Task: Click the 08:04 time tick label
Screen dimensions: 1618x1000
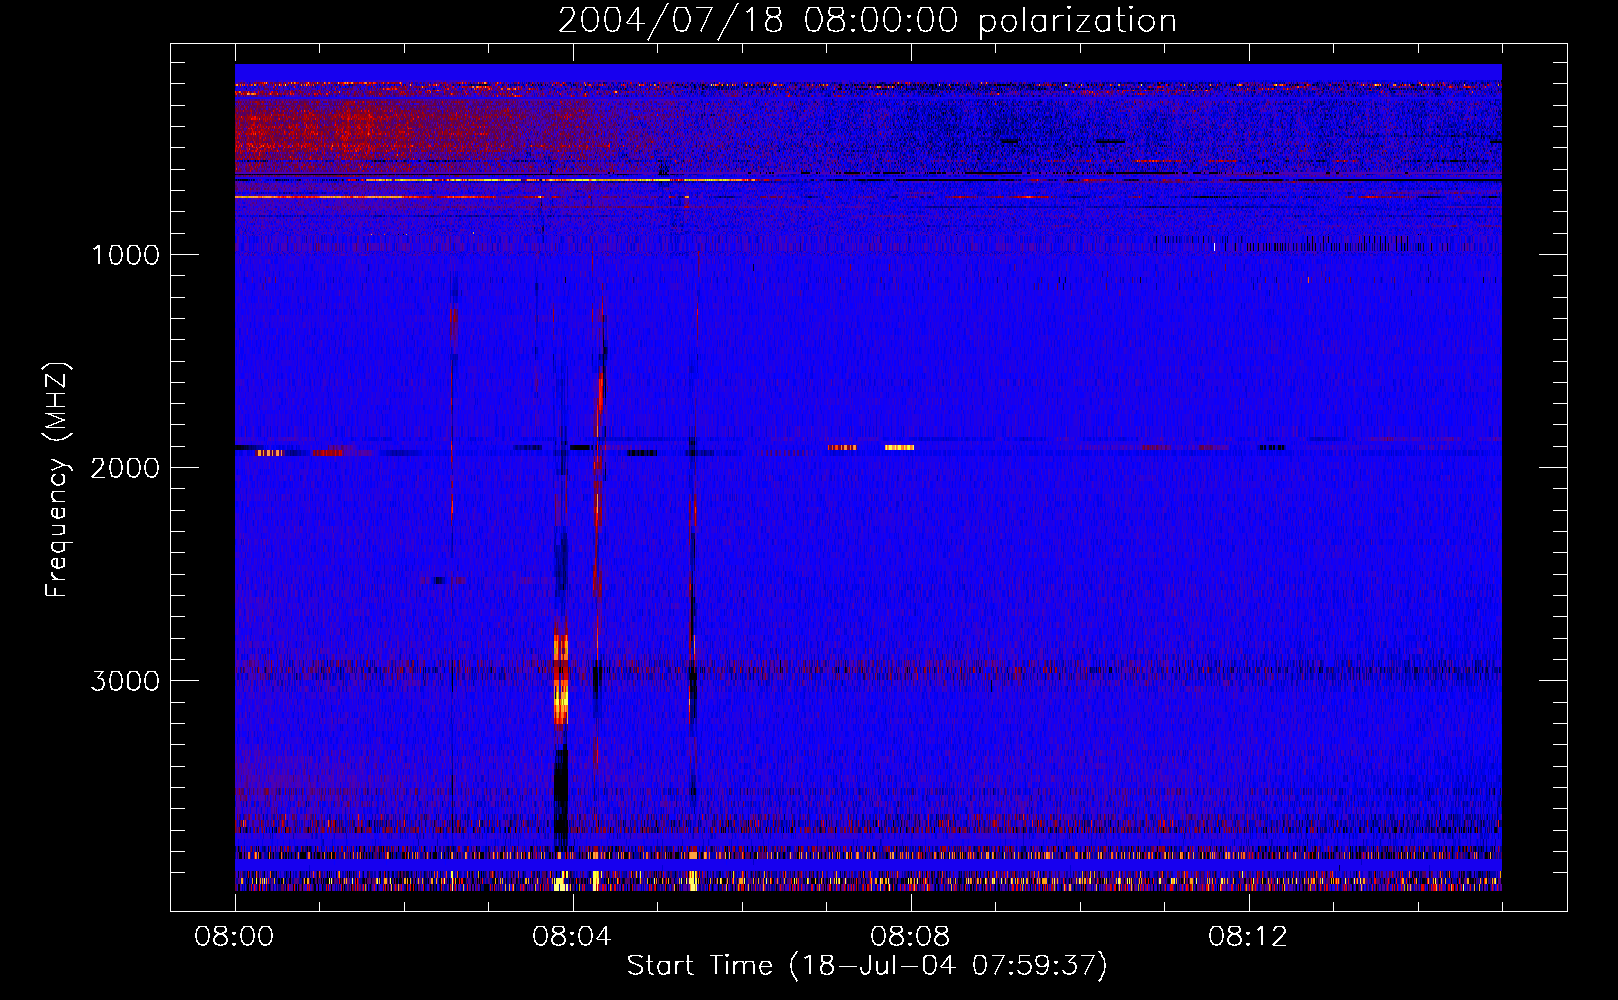Action: click(x=573, y=937)
